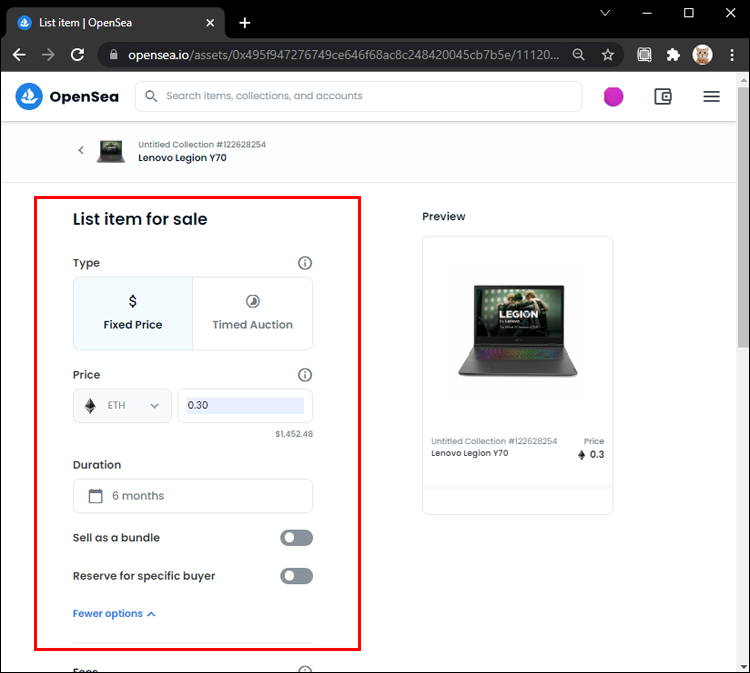This screenshot has height=673, width=750.
Task: Click the padlock site info icon
Action: click(113, 55)
